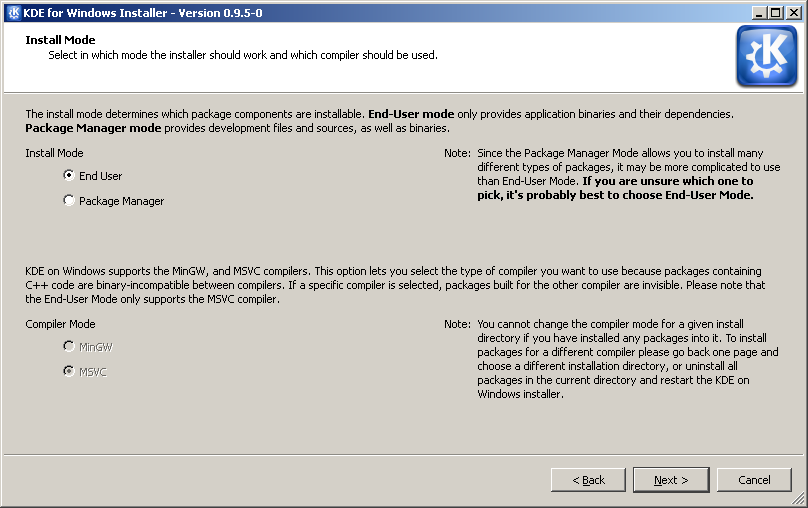Click the header subtitle about installer mode
The image size is (808, 508).
tap(243, 55)
